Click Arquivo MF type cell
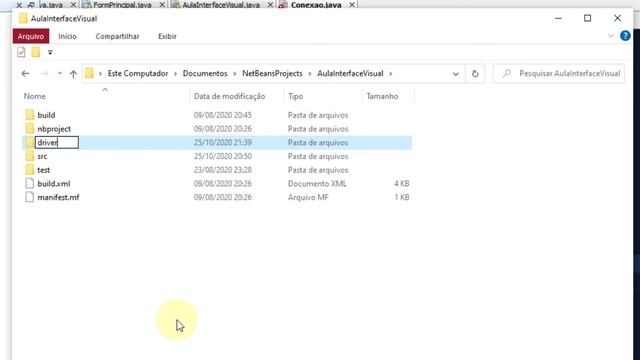 (x=308, y=197)
